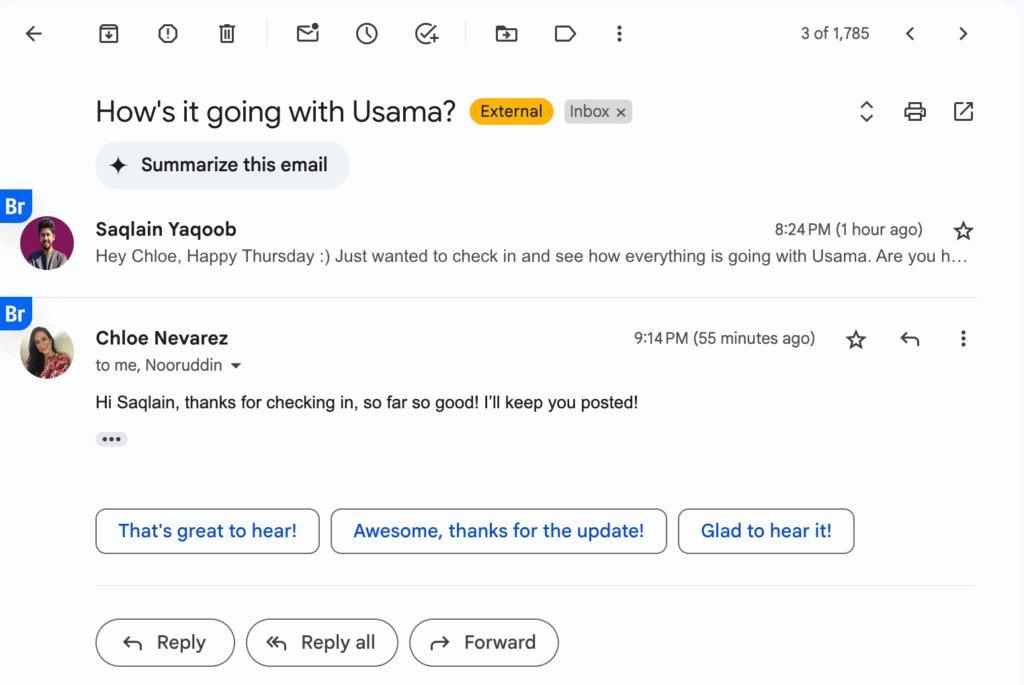Snooze this email with clock icon

point(367,34)
